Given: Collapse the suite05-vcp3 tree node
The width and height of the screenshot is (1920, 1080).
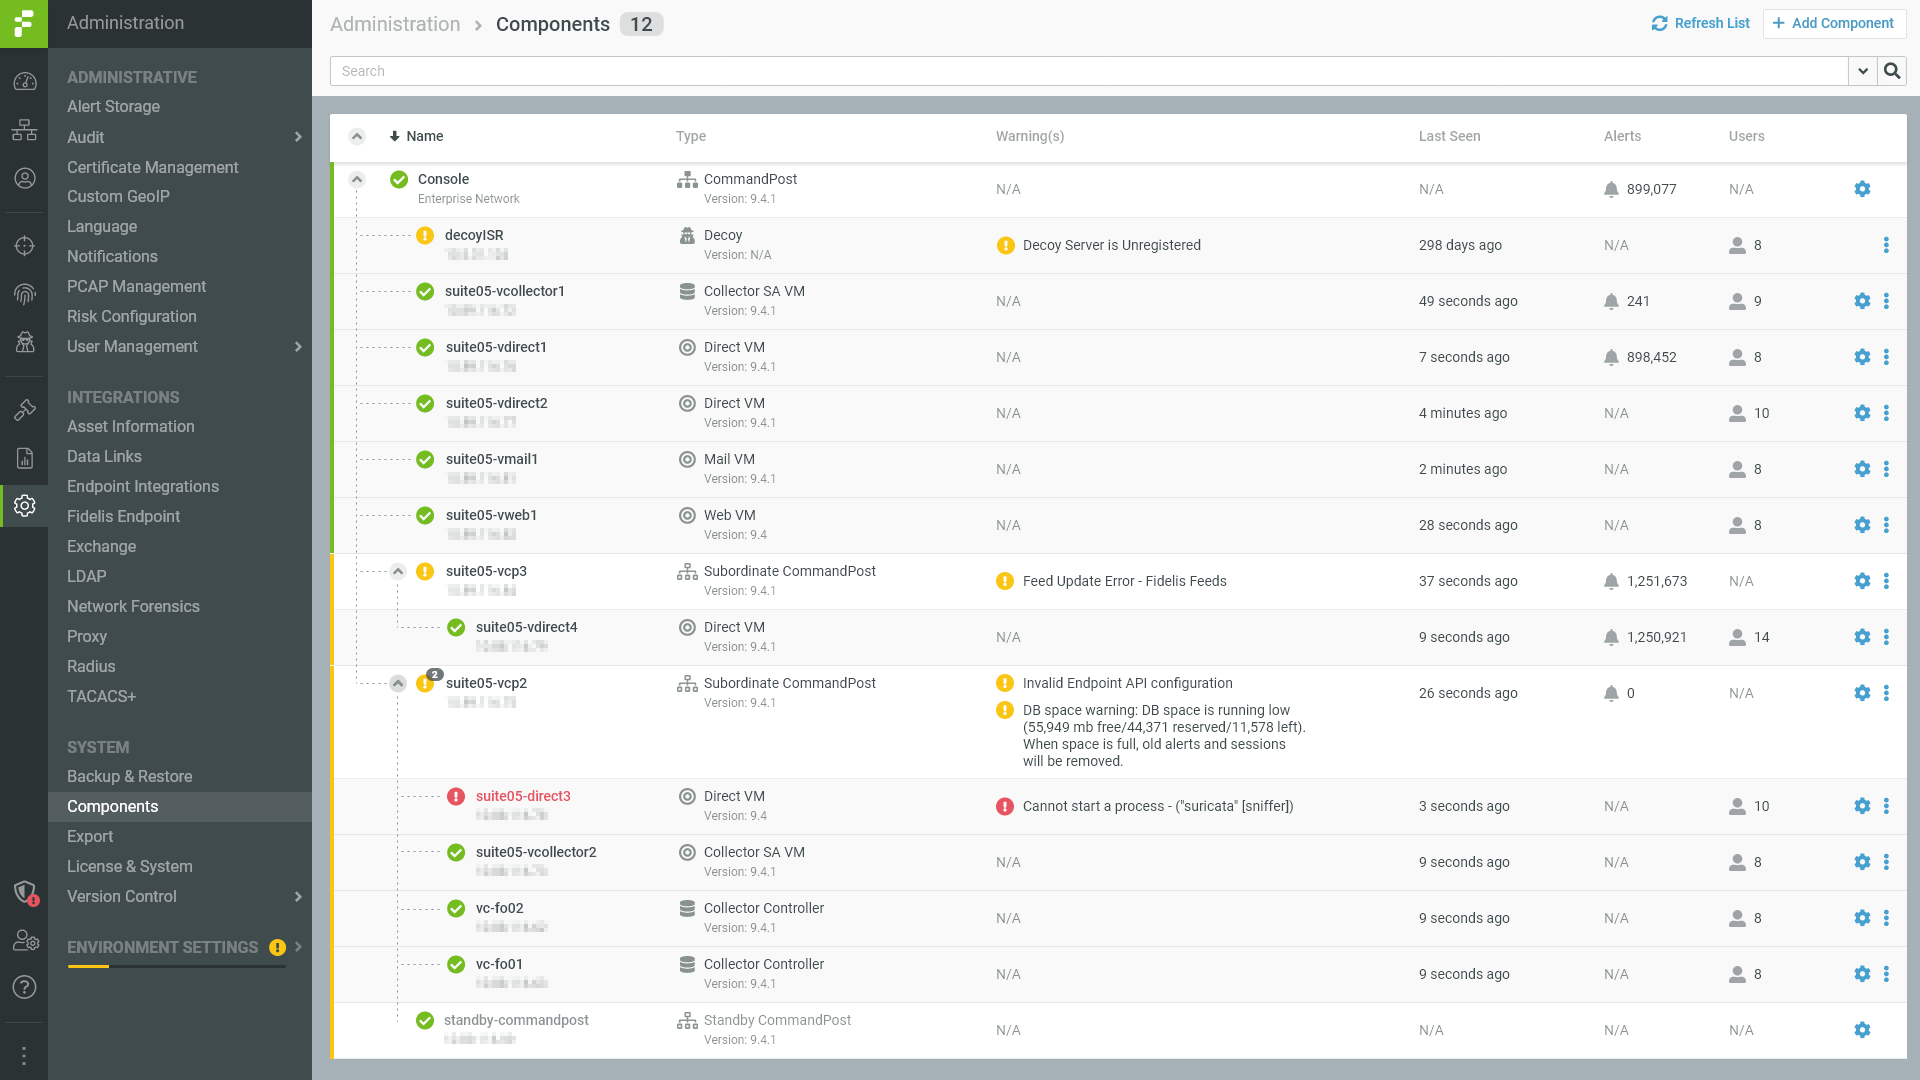Looking at the screenshot, I should coord(398,572).
